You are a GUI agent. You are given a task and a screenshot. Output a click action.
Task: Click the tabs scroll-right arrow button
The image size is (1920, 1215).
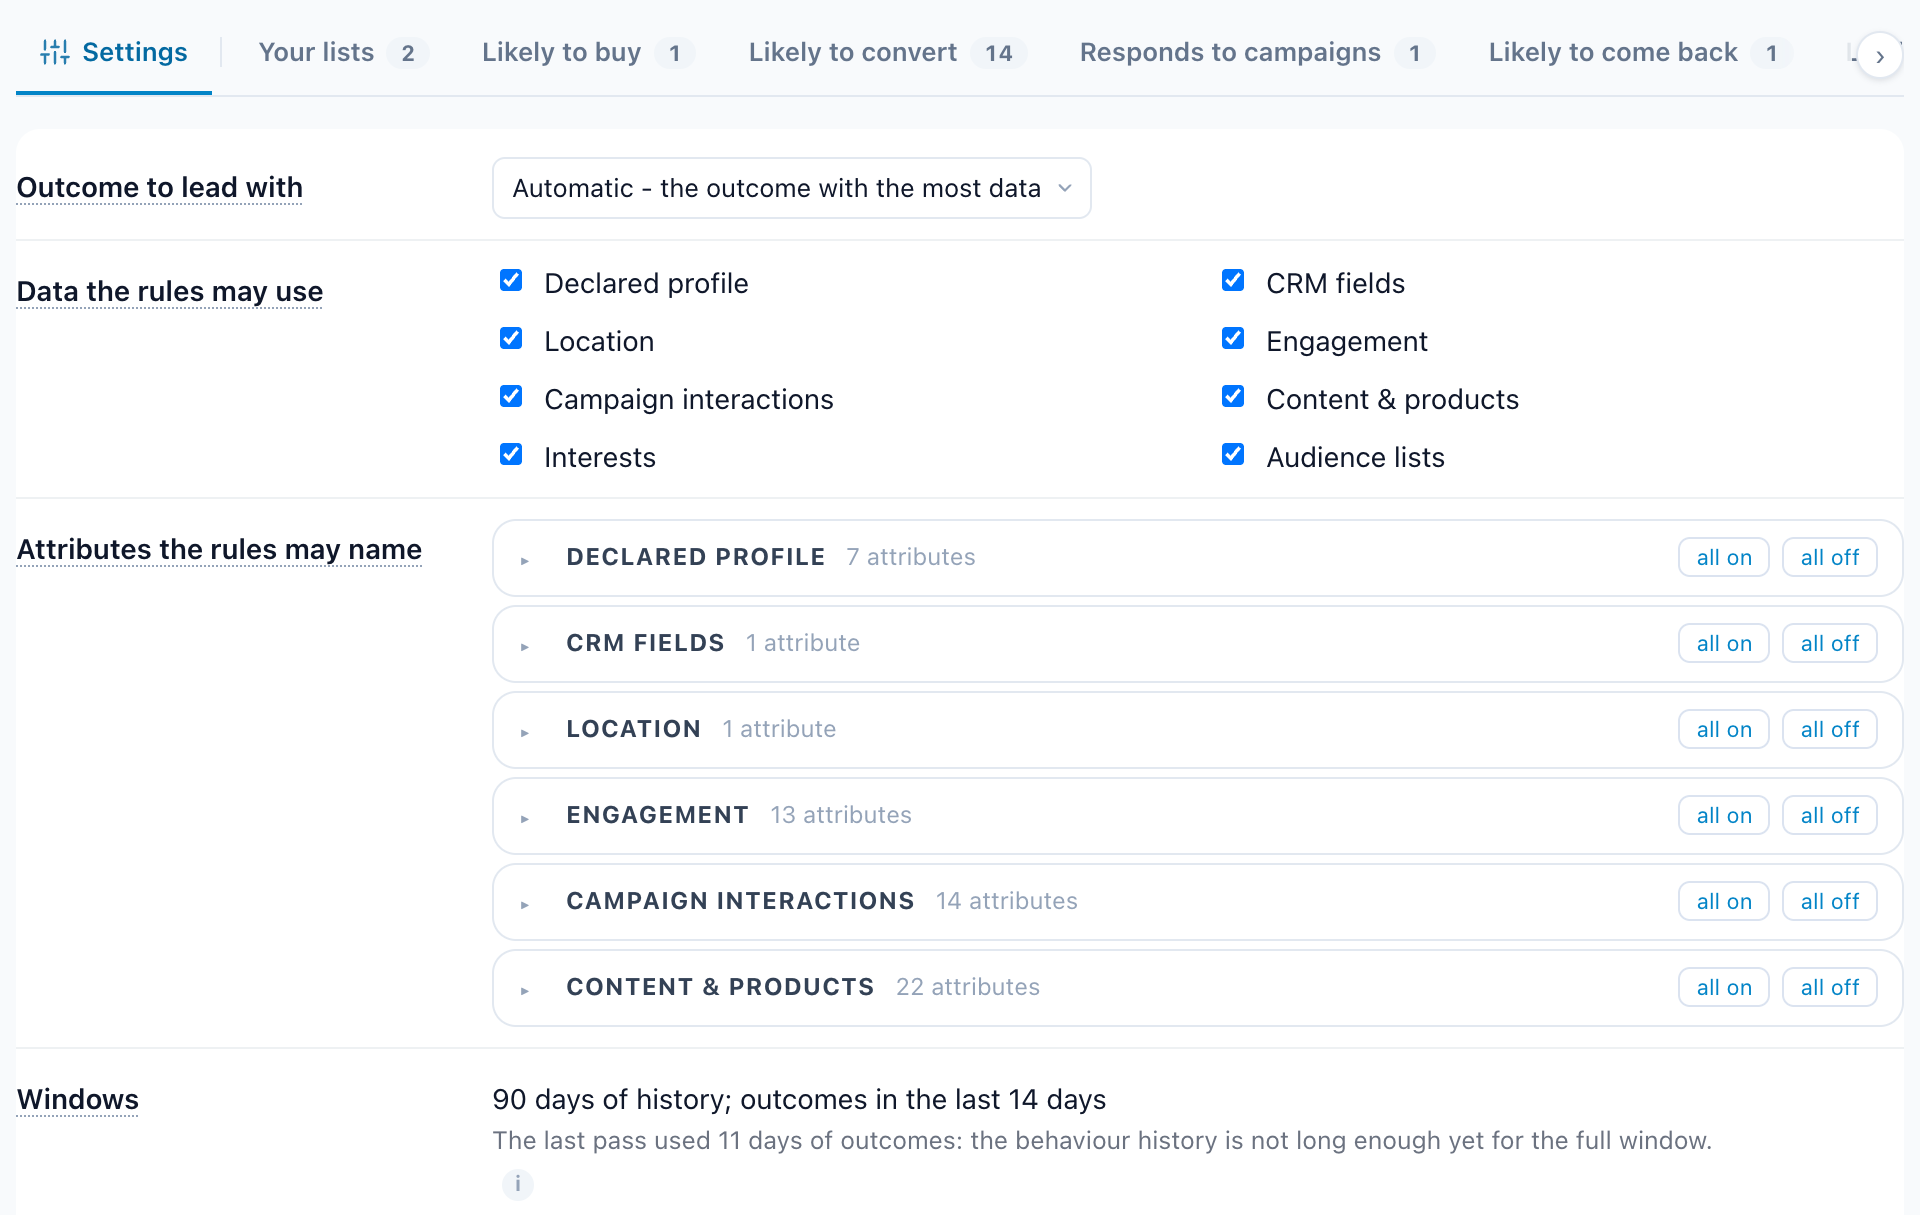click(1880, 56)
